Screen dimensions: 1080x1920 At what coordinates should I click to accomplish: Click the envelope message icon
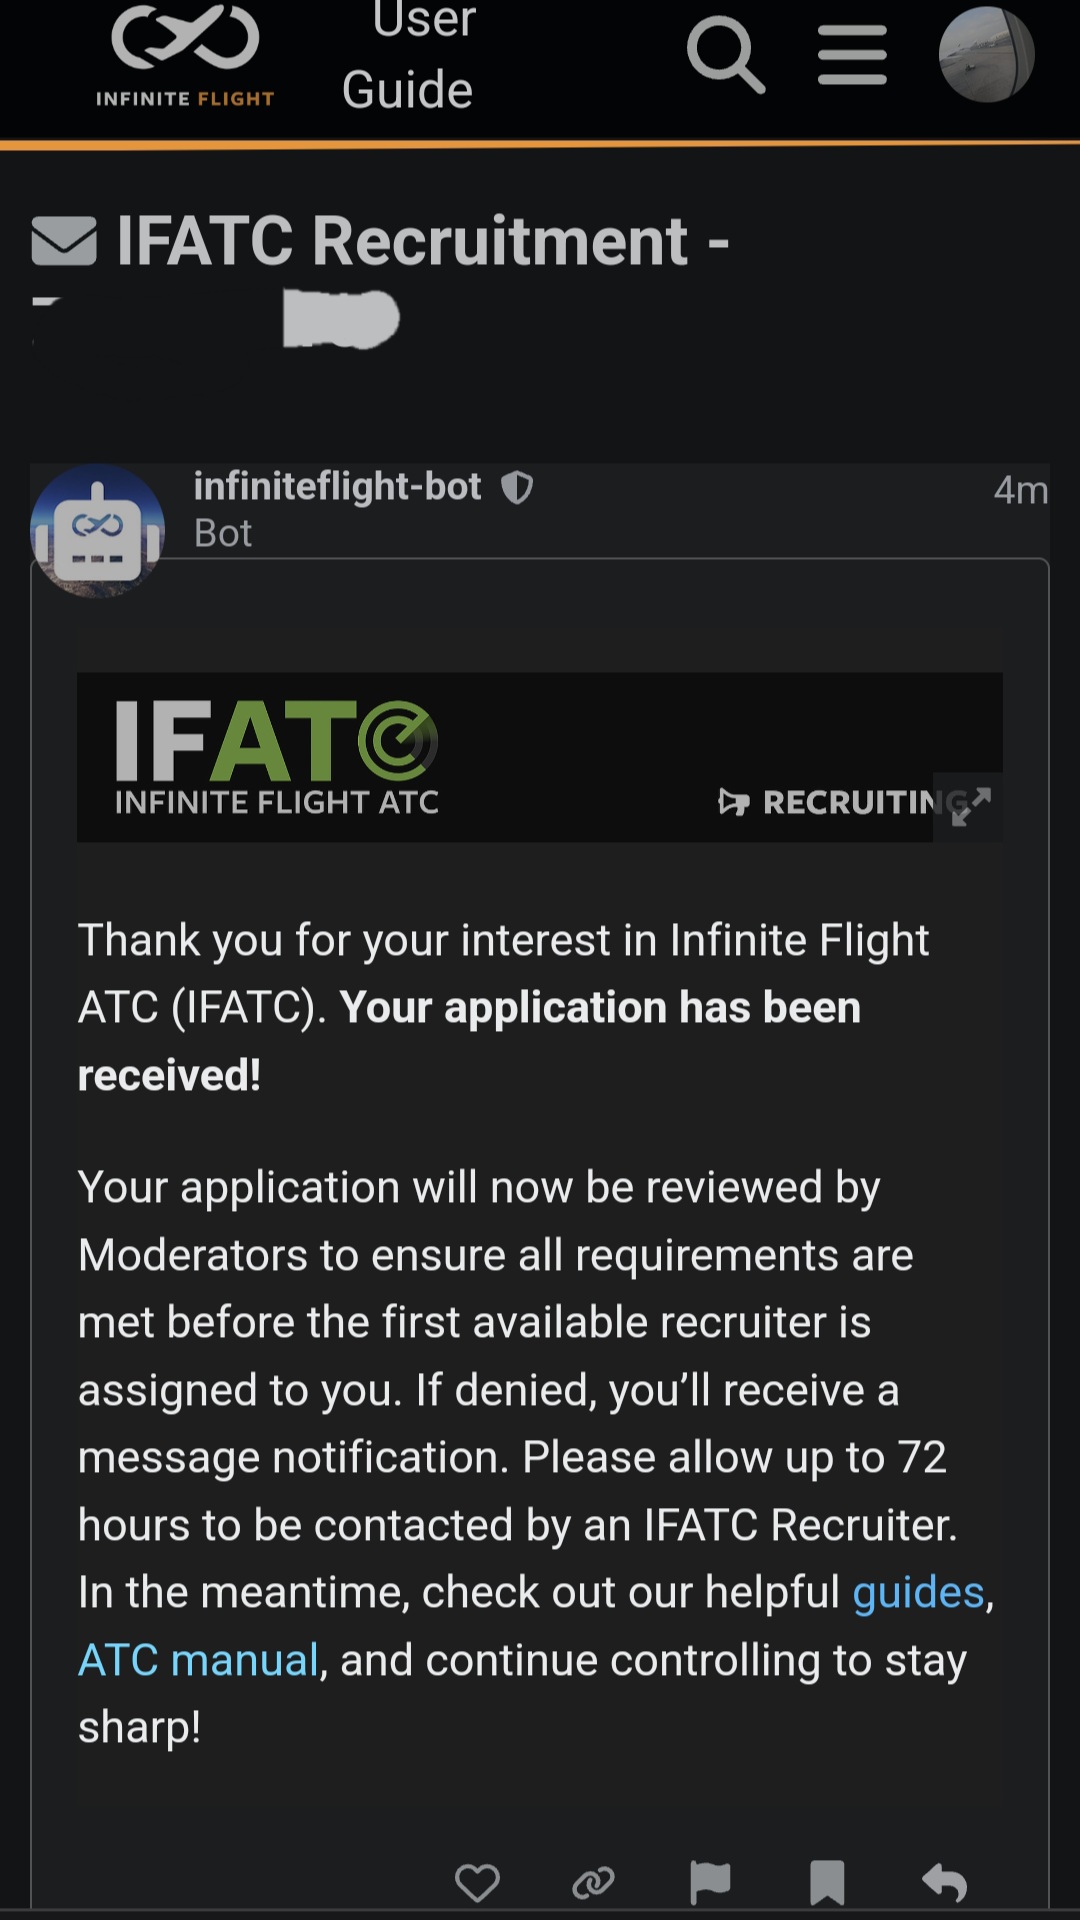64,242
